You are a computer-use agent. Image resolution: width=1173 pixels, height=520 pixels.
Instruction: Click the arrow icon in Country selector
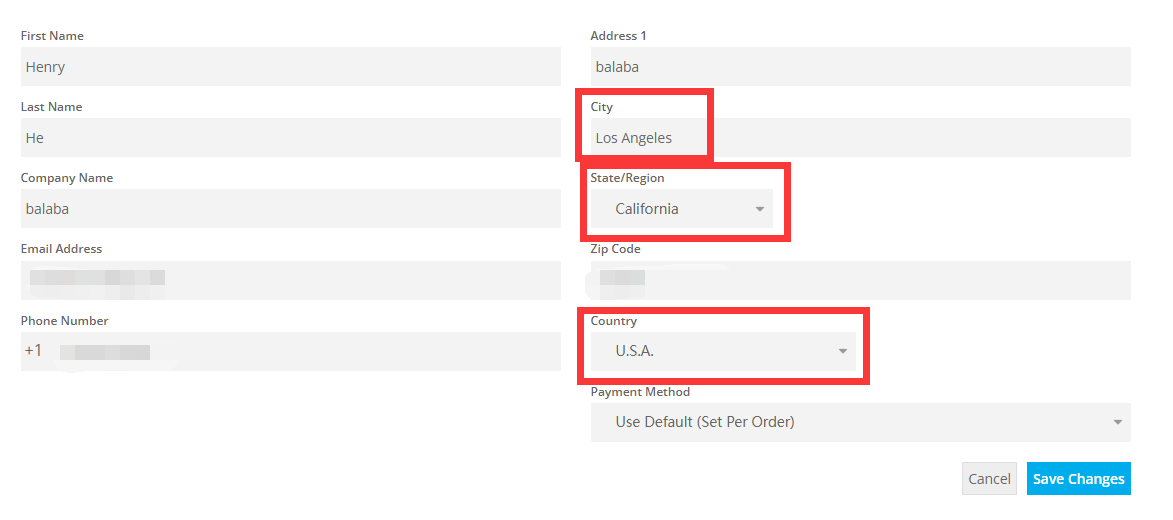[x=843, y=352]
